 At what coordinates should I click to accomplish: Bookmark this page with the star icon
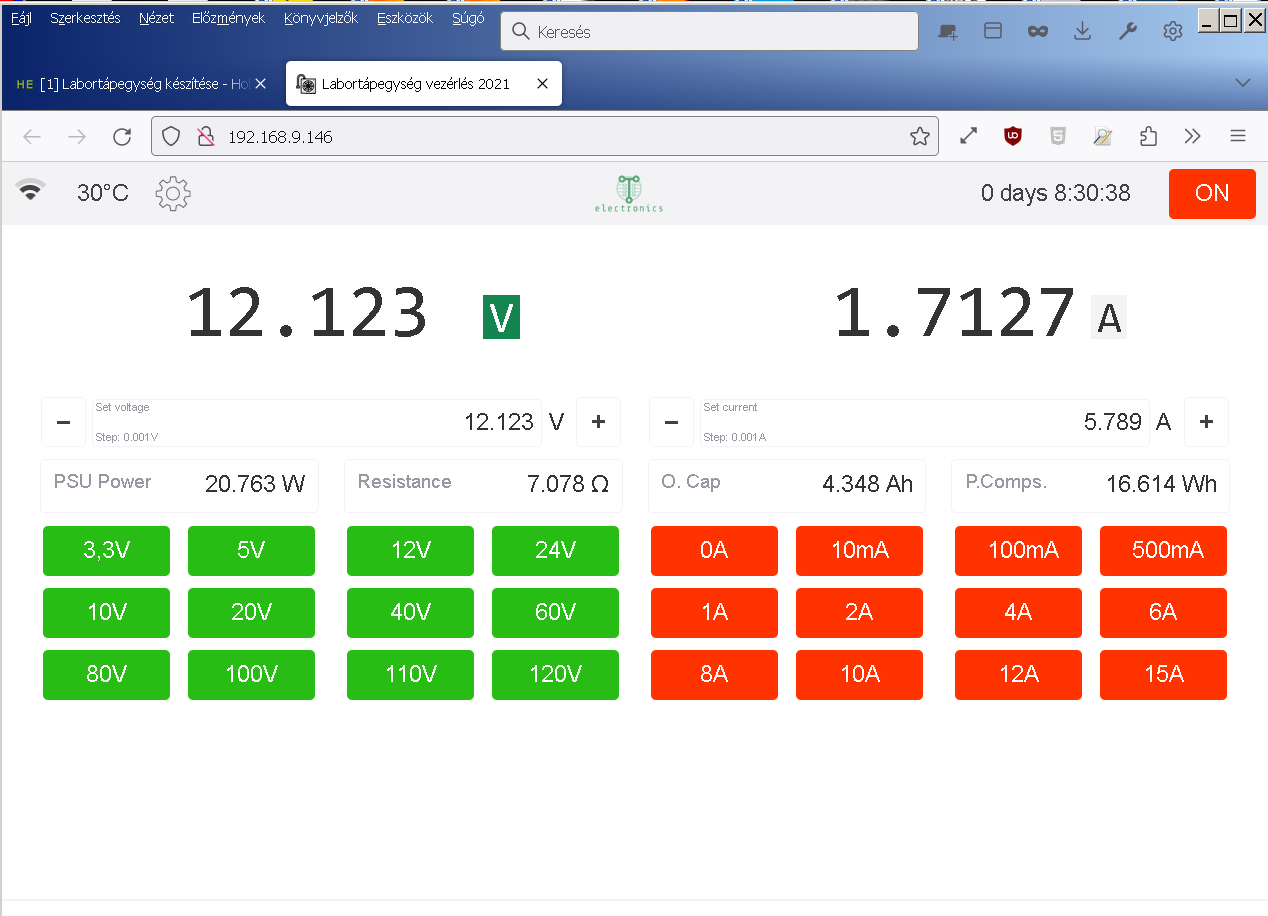point(920,137)
